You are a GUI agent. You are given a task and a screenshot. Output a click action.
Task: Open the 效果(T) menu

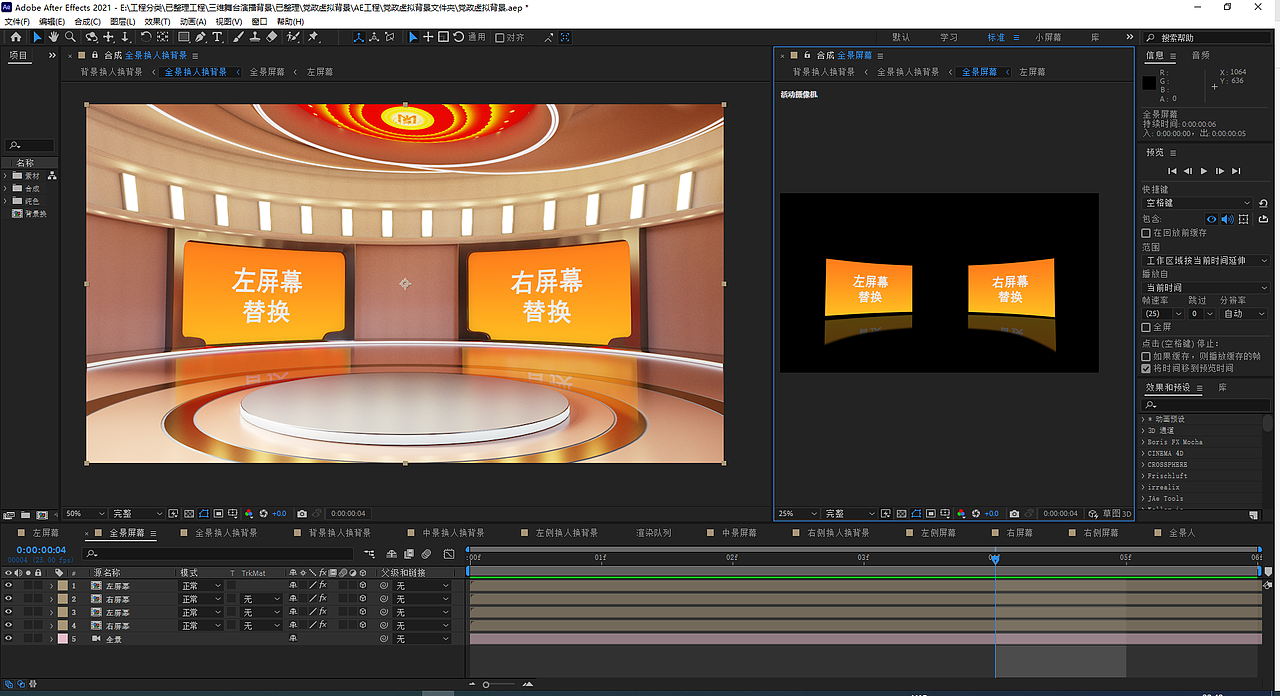157,21
